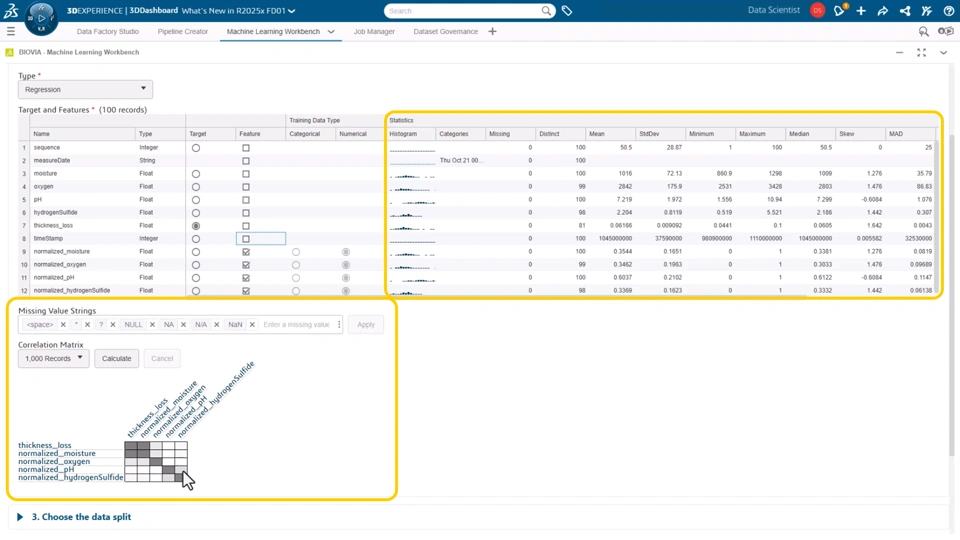Switch to Dataset Governance tab
This screenshot has height=540, width=960.
click(x=446, y=31)
